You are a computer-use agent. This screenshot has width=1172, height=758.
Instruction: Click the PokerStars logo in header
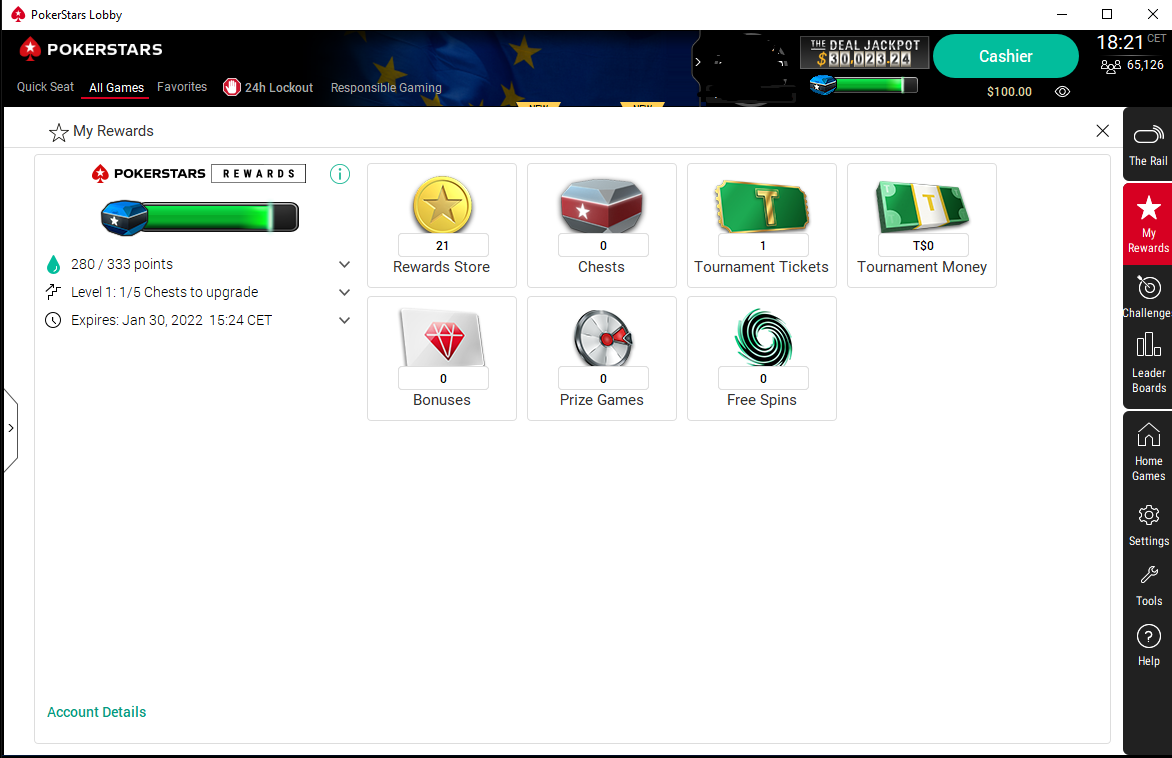[90, 49]
